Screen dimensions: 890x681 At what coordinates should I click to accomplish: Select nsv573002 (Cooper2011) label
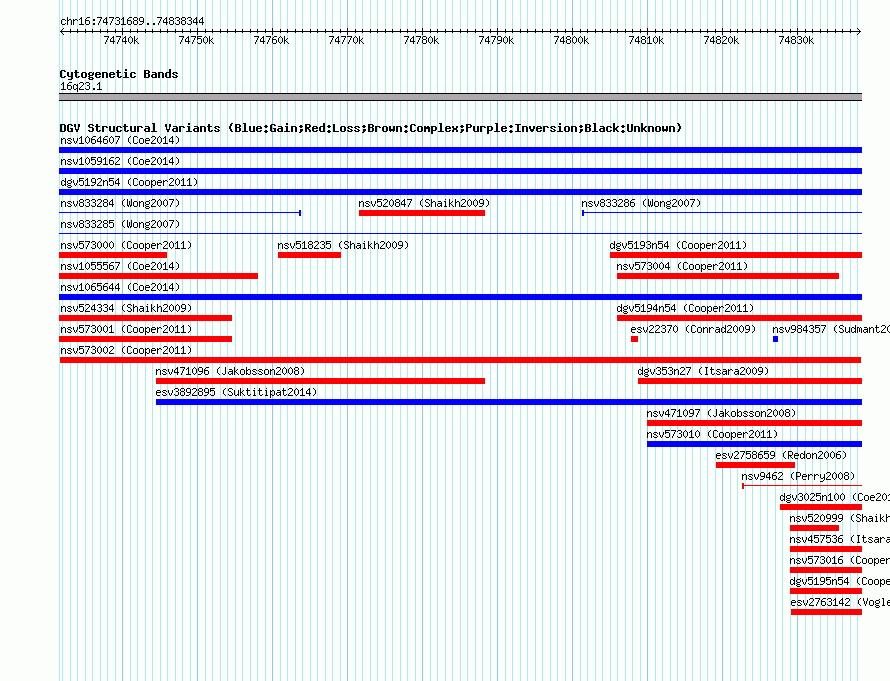126,350
